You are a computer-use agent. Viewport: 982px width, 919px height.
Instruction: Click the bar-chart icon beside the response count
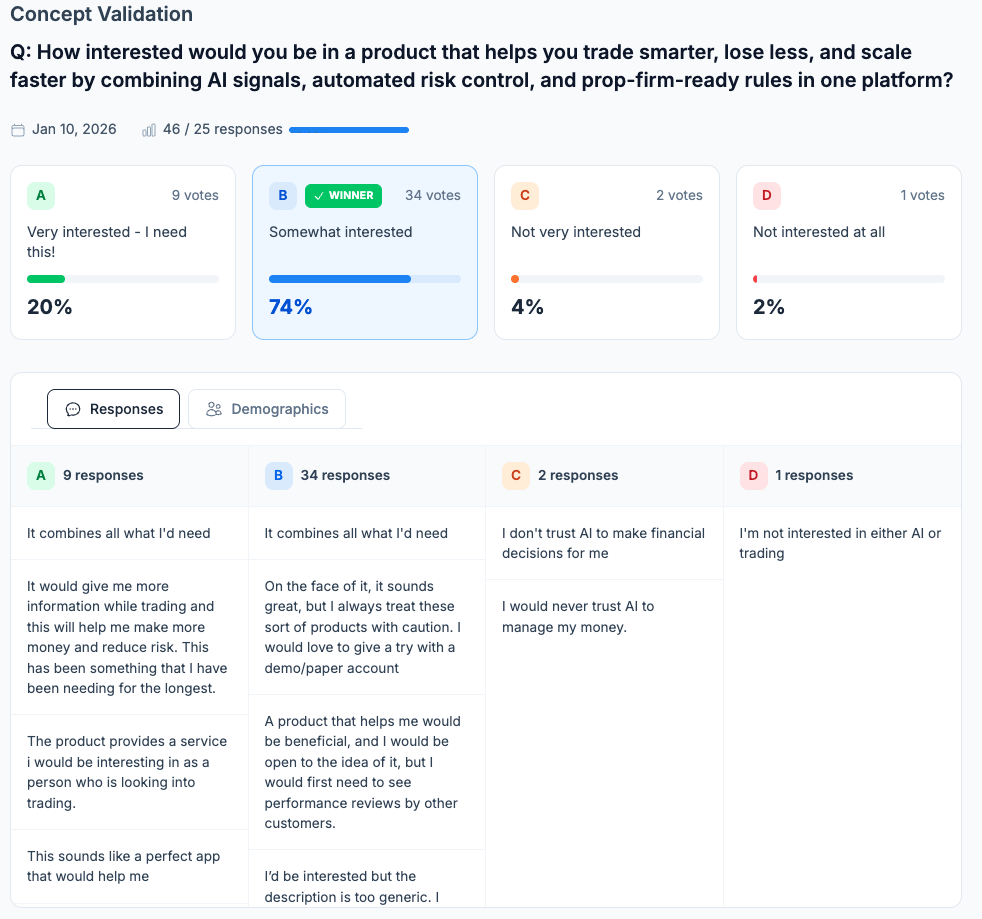point(148,129)
